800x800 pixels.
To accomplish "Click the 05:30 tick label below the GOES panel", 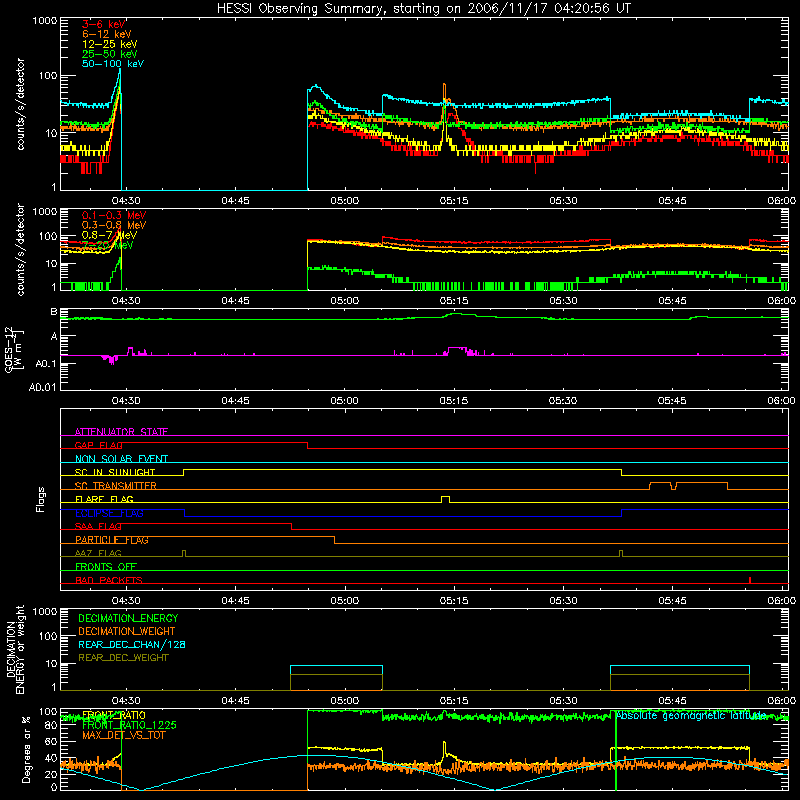I will (563, 401).
